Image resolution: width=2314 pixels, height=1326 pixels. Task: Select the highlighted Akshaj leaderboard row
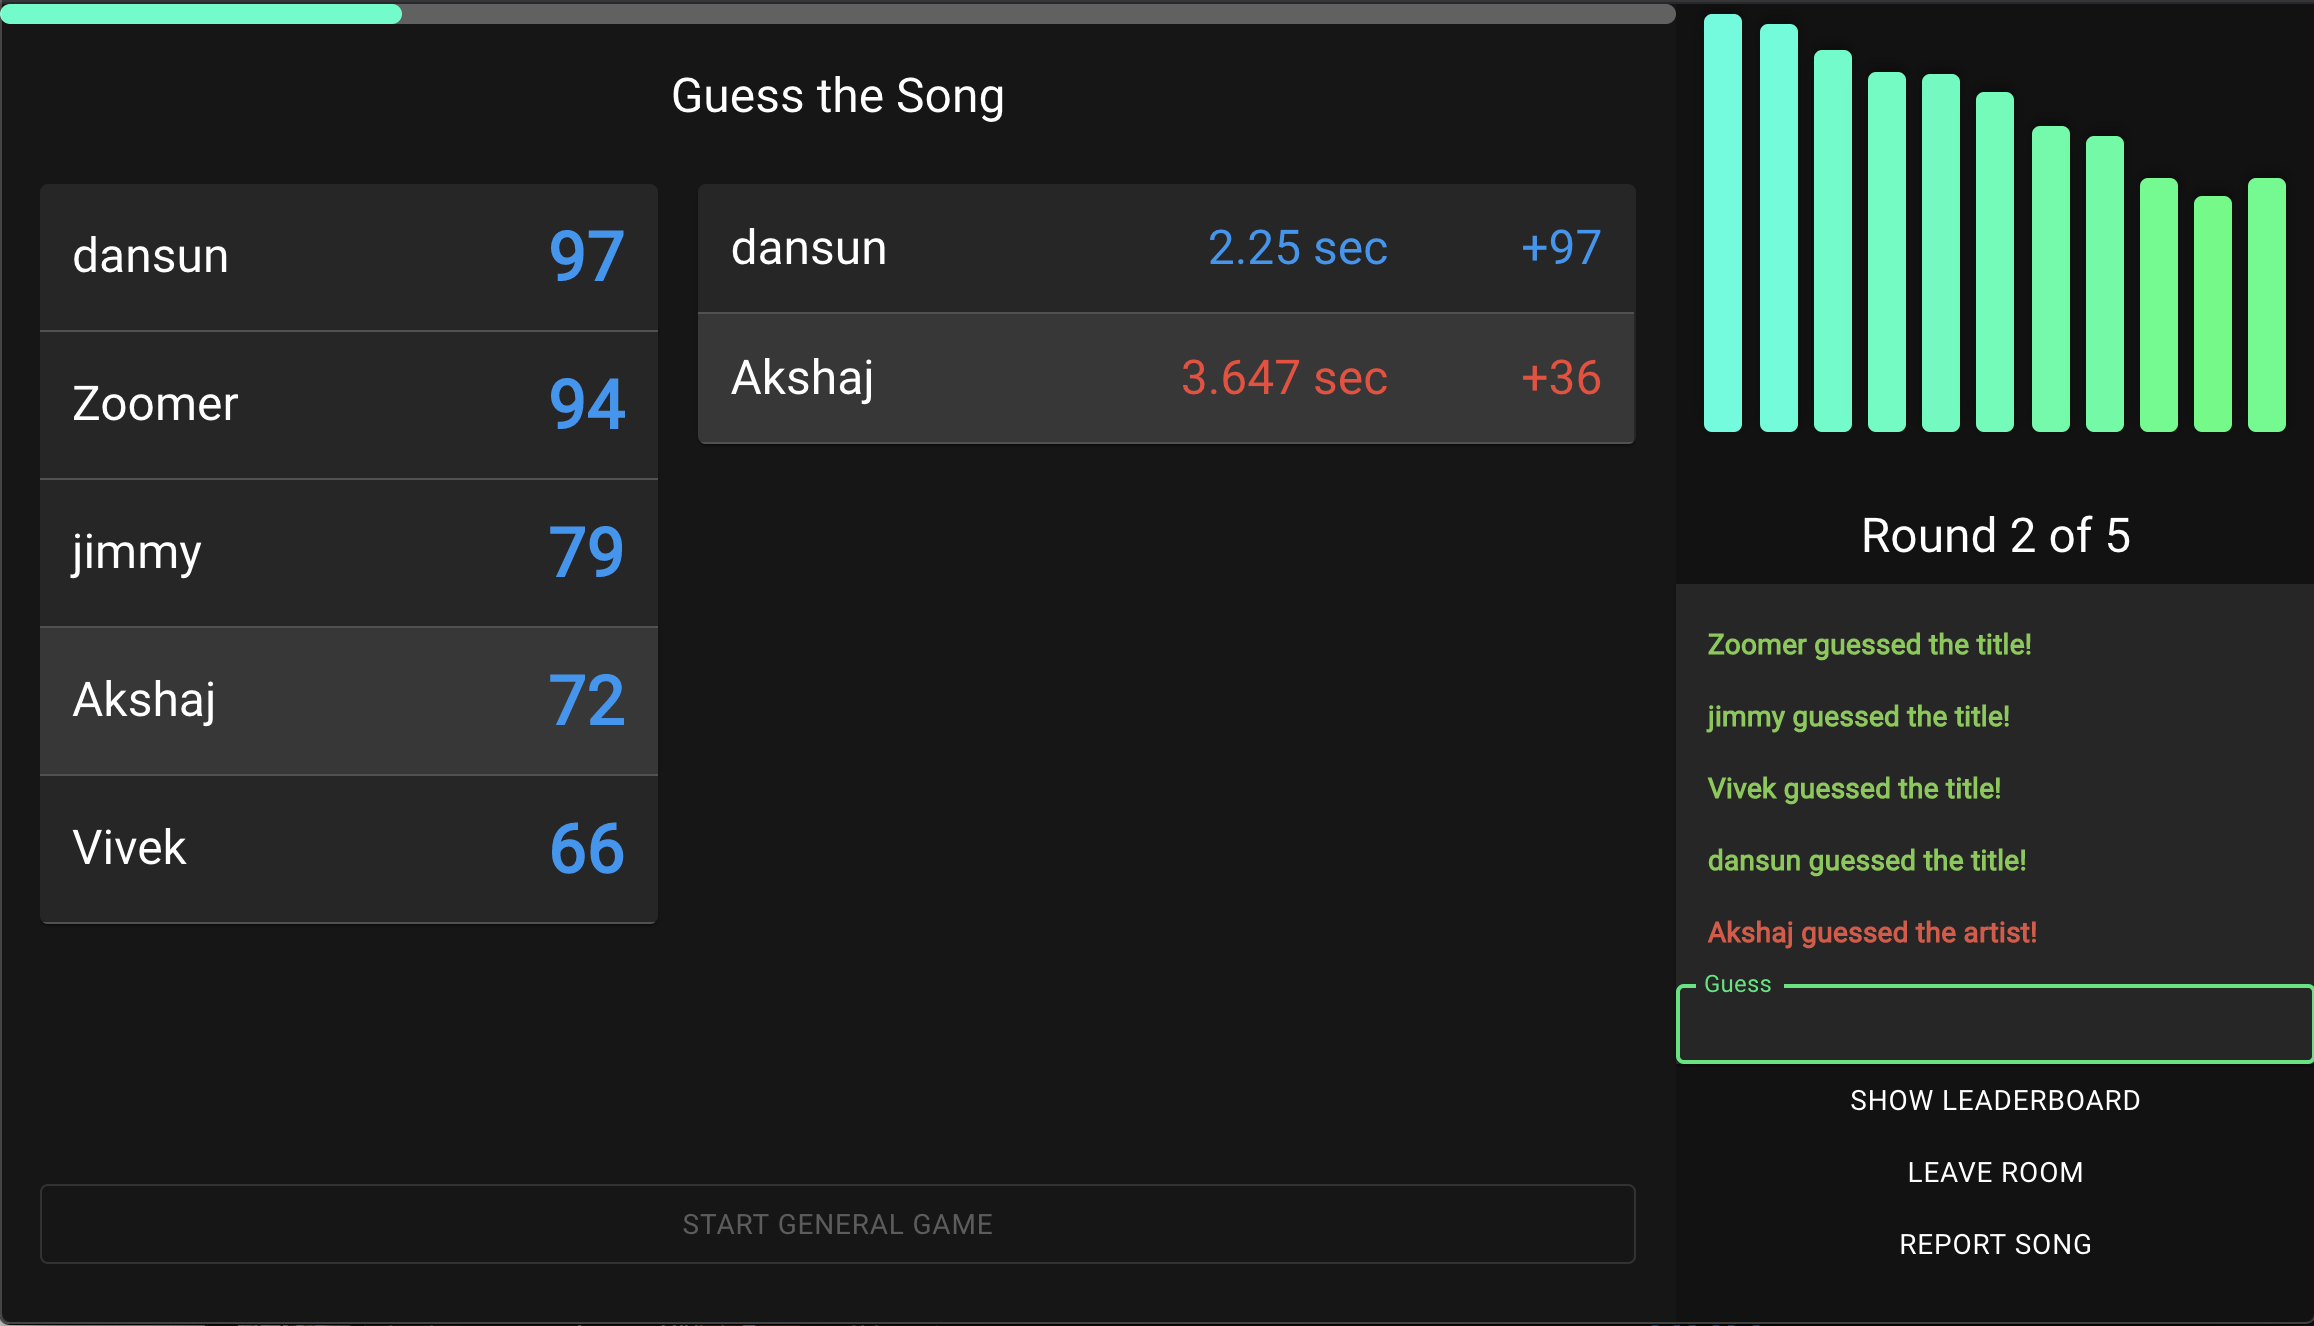[x=348, y=701]
